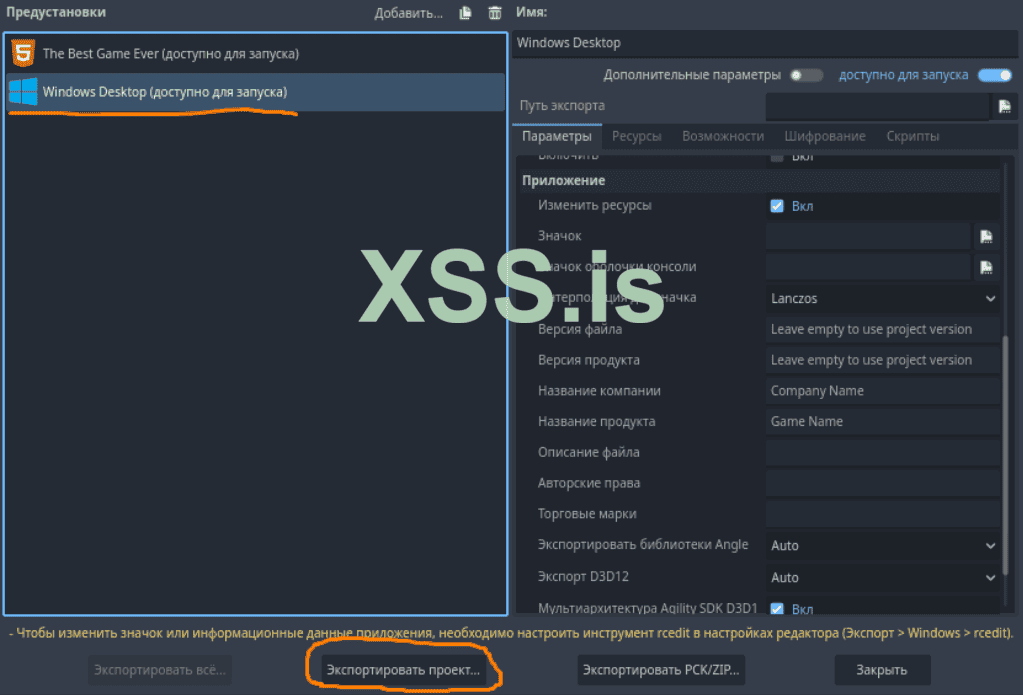Click the Название компании field

(883, 391)
